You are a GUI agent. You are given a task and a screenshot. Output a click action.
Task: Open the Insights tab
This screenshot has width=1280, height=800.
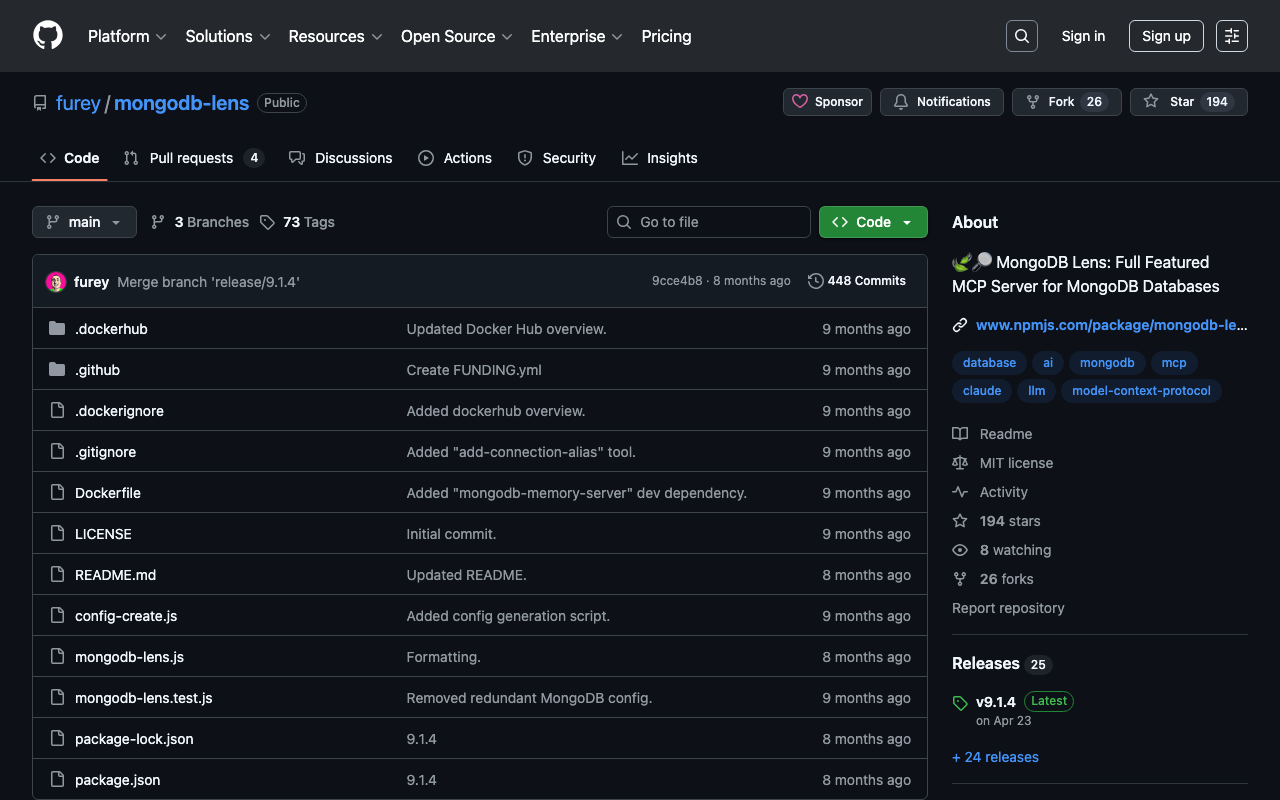[660, 158]
